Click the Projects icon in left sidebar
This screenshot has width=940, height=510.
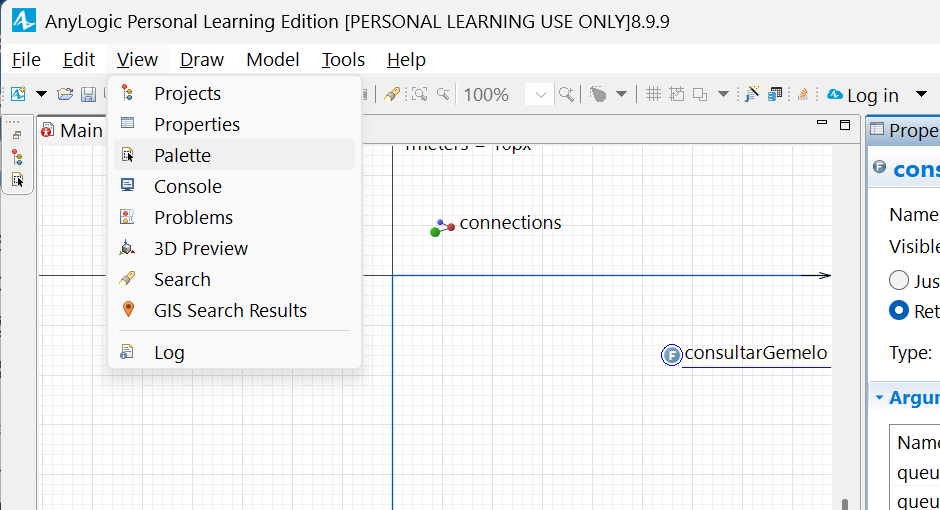pyautogui.click(x=17, y=158)
